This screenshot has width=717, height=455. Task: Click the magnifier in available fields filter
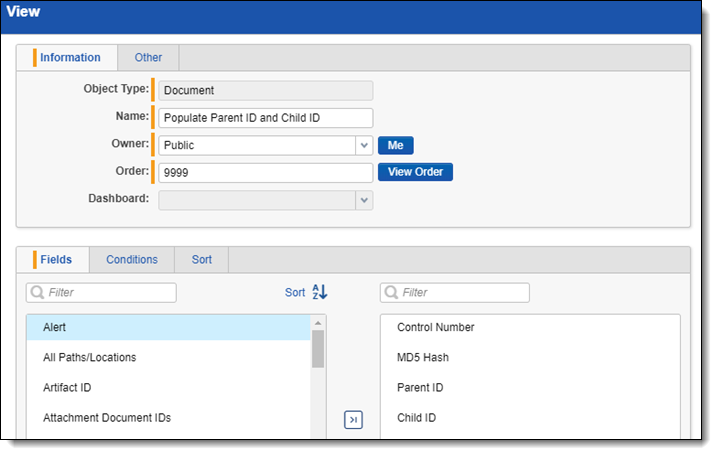click(x=37, y=293)
